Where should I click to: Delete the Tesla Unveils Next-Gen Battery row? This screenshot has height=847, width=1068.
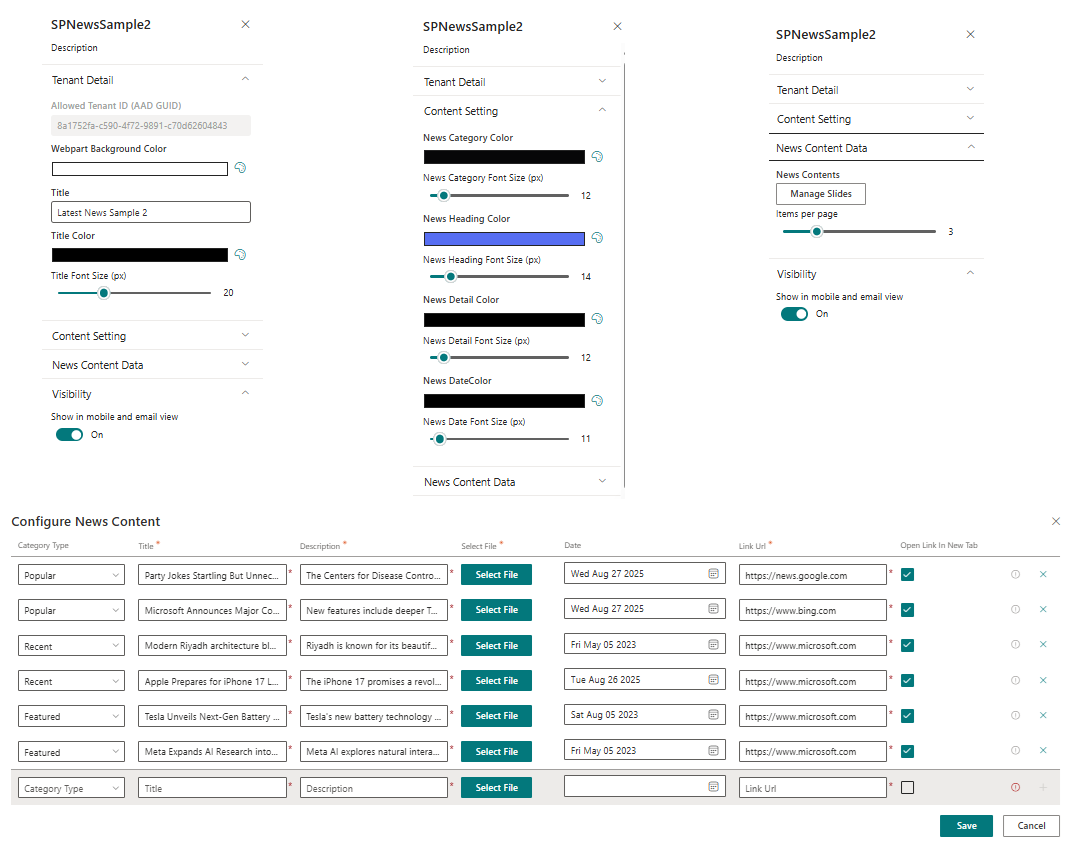click(x=1043, y=716)
